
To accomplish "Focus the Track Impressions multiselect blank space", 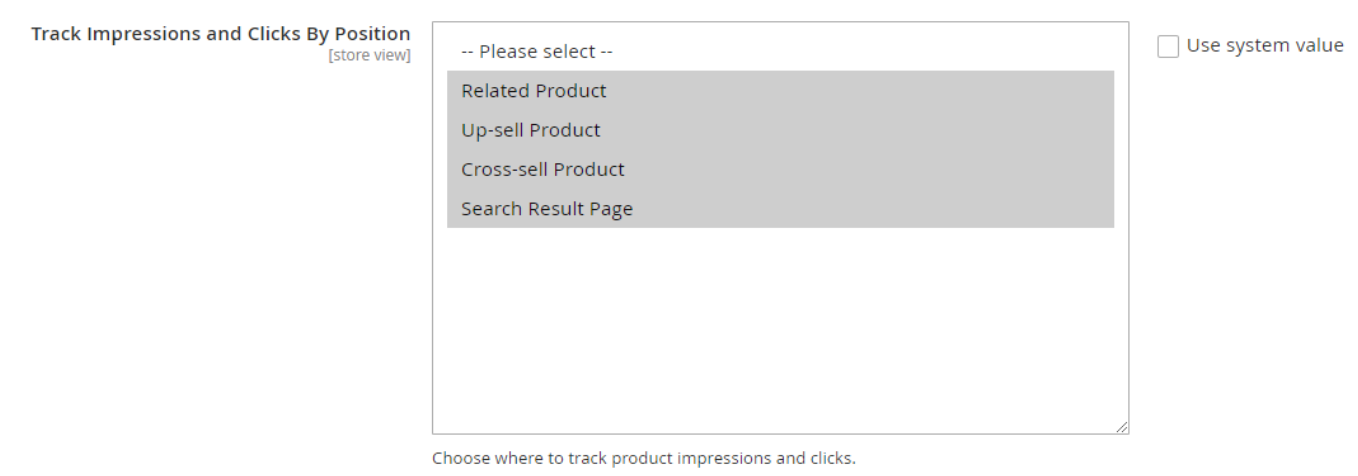I will point(780,330).
